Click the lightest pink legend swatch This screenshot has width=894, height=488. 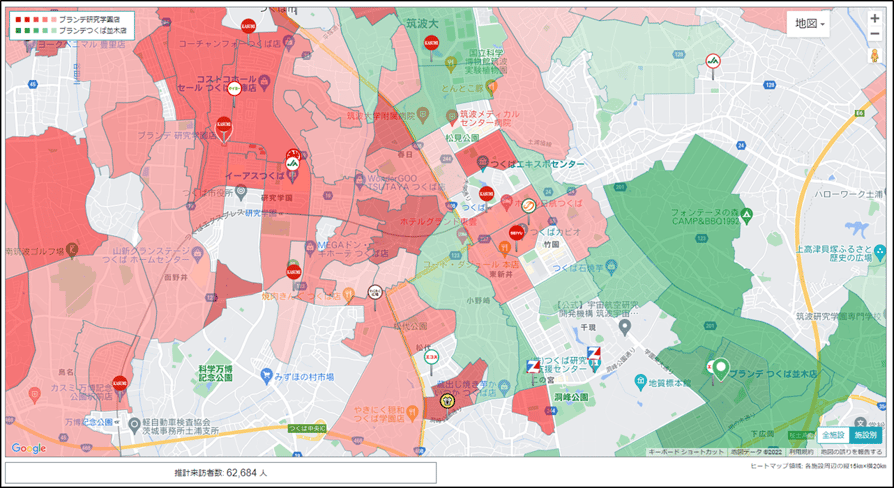(x=53, y=19)
